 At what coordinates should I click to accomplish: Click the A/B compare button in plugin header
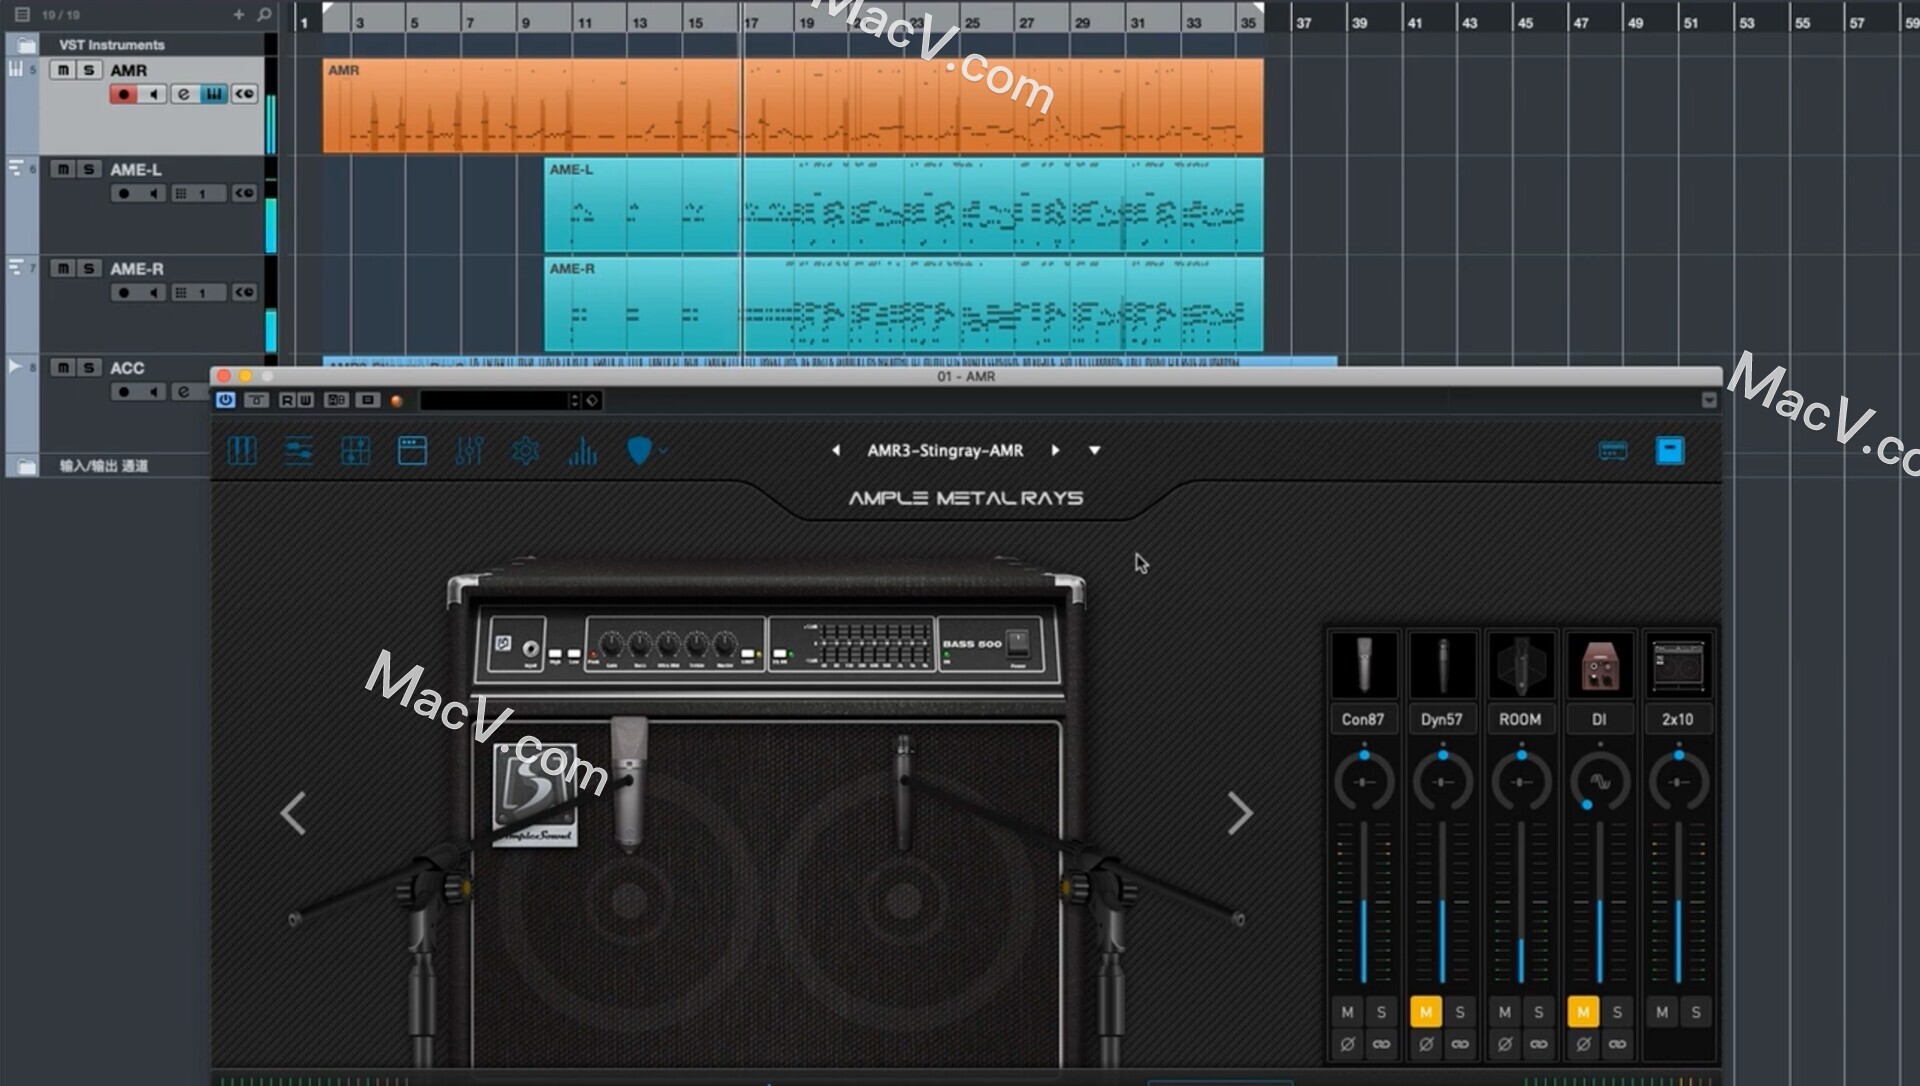[x=336, y=400]
